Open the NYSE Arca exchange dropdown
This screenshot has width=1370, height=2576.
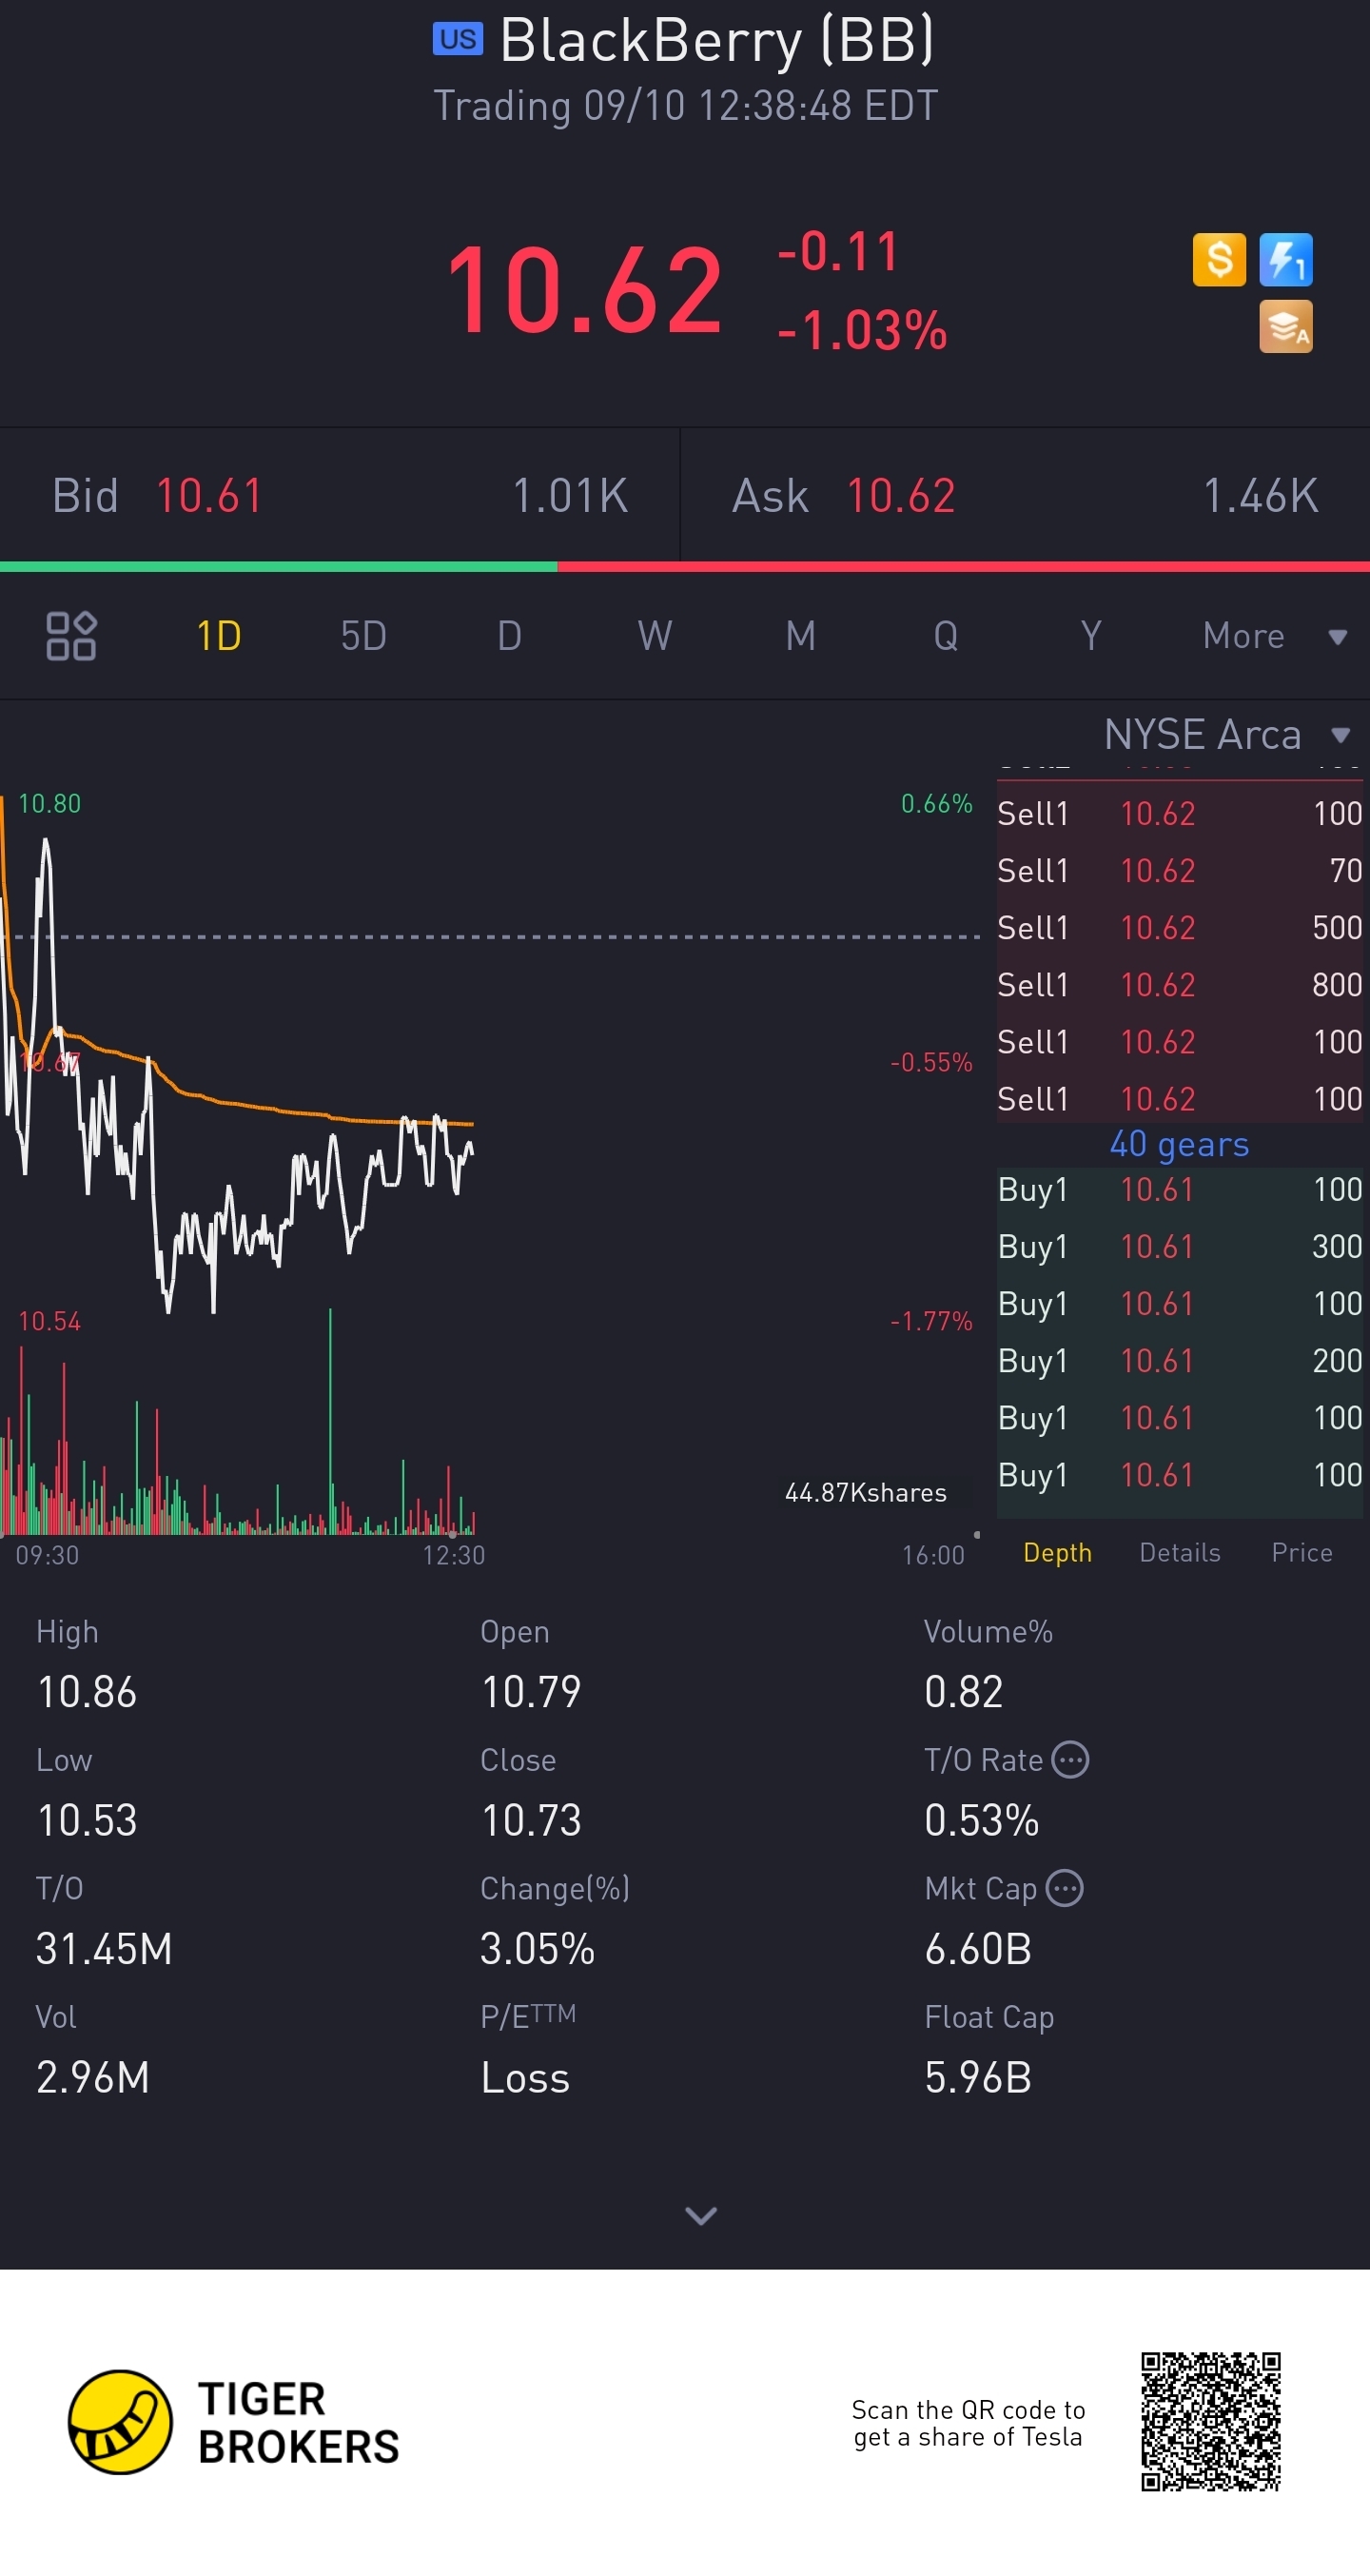(x=1228, y=735)
